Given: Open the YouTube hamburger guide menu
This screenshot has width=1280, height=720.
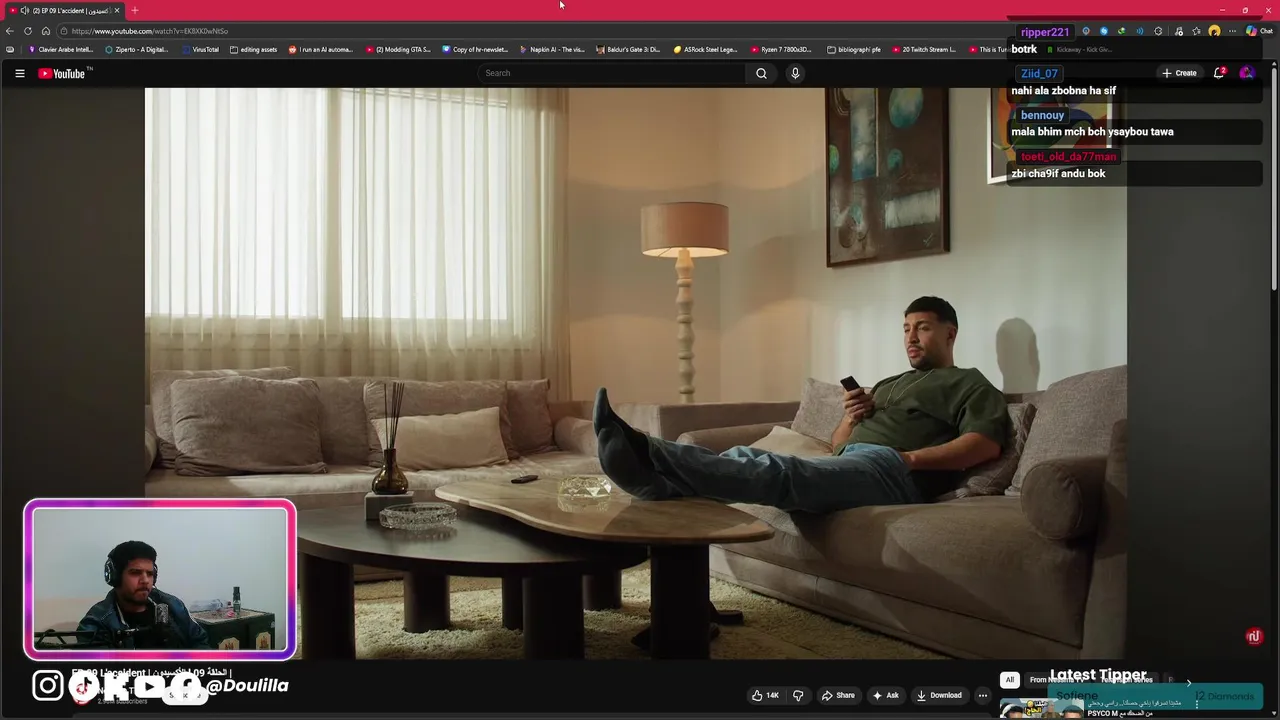Looking at the screenshot, I should click(19, 73).
